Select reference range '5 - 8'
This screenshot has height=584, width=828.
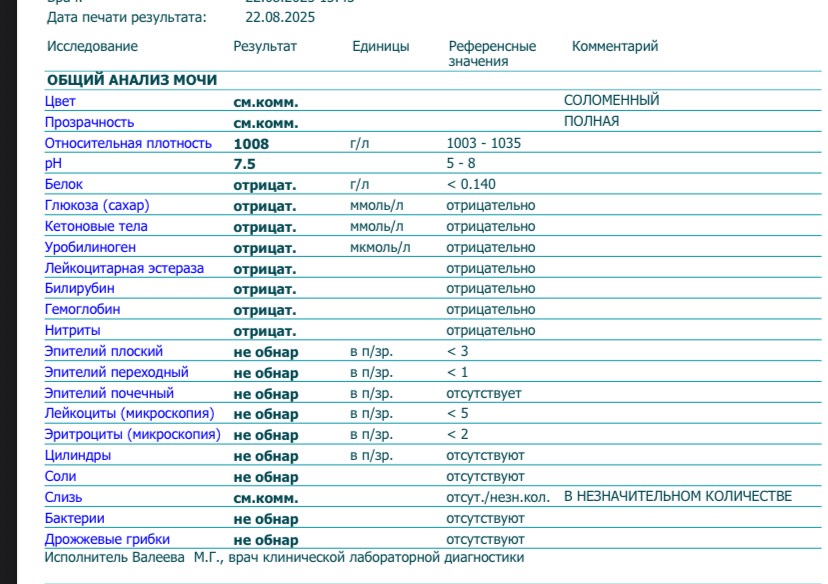461,164
